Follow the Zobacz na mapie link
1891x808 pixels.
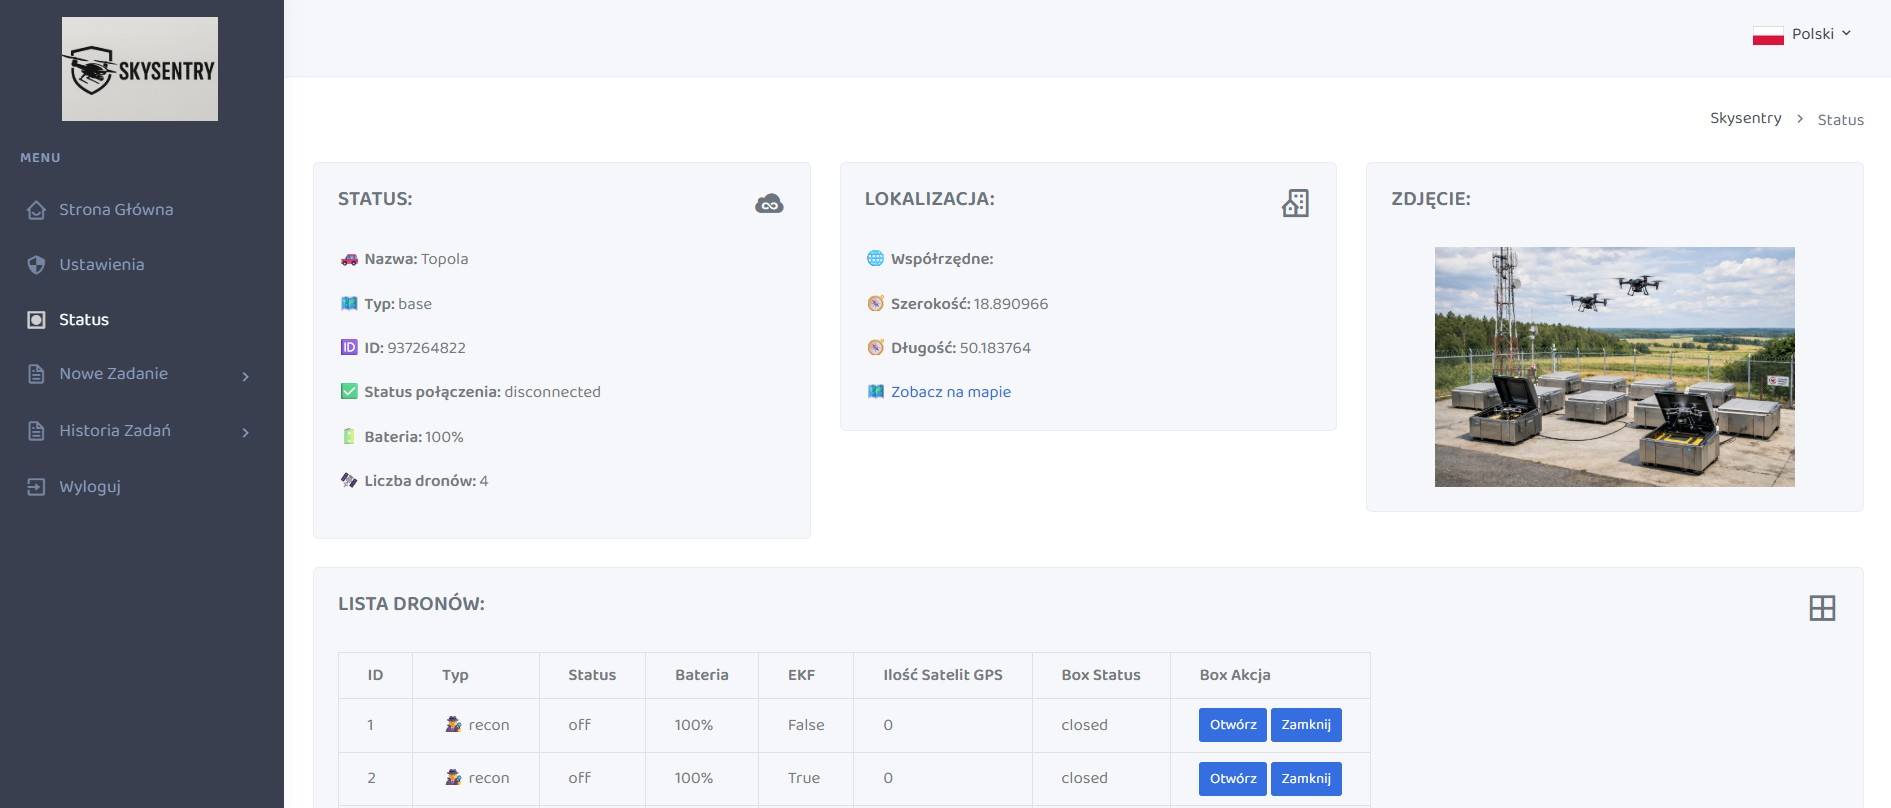tap(950, 392)
